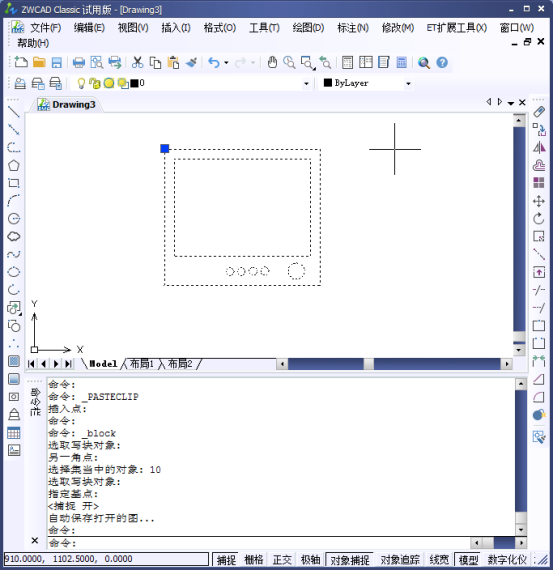The height and width of the screenshot is (571, 554).
Task: Open the Table tool in left toolbar
Action: [x=14, y=433]
